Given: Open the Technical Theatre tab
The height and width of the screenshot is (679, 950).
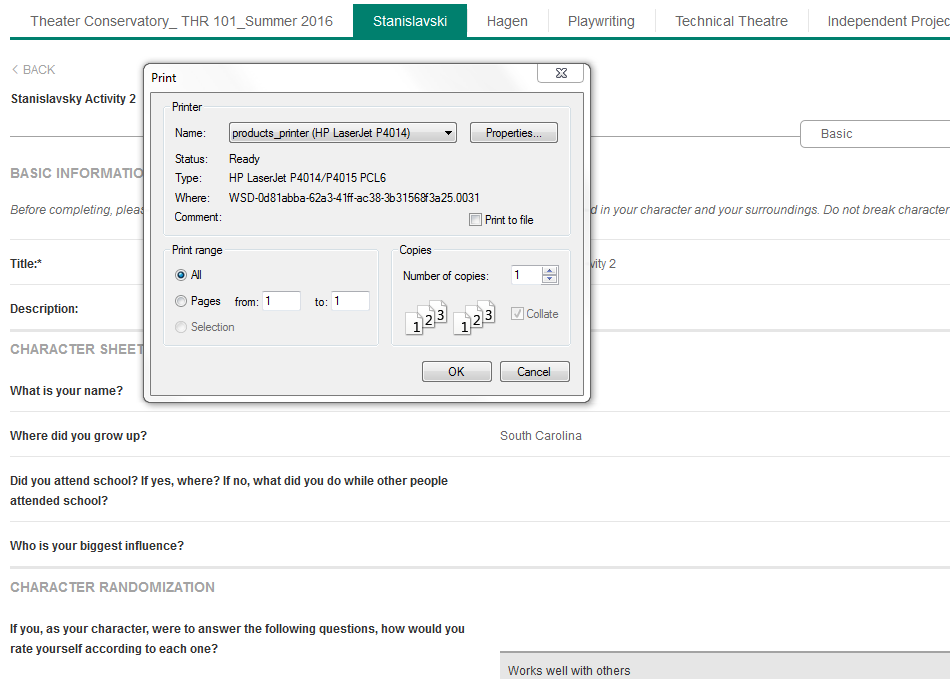Looking at the screenshot, I should [x=731, y=21].
